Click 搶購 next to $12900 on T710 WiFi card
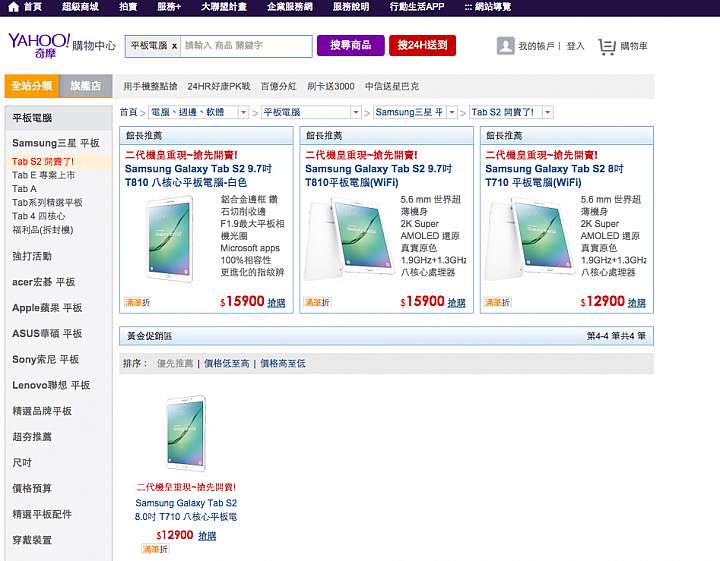The image size is (720, 561). pos(637,303)
